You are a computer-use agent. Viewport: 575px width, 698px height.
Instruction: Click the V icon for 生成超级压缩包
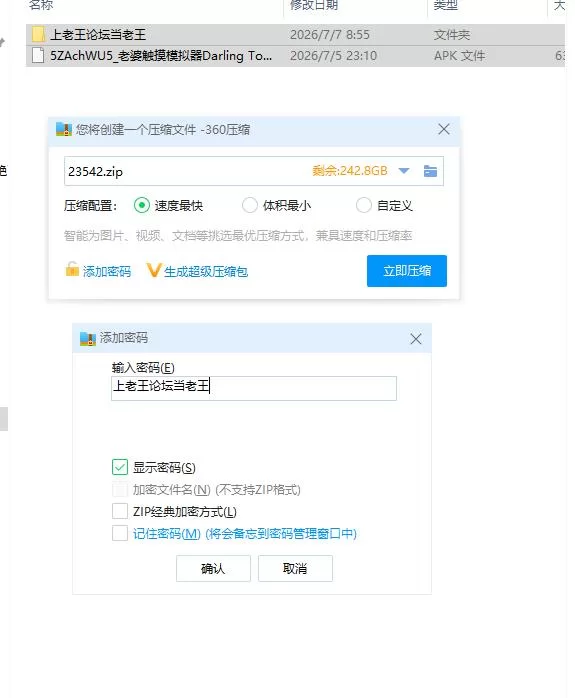154,270
